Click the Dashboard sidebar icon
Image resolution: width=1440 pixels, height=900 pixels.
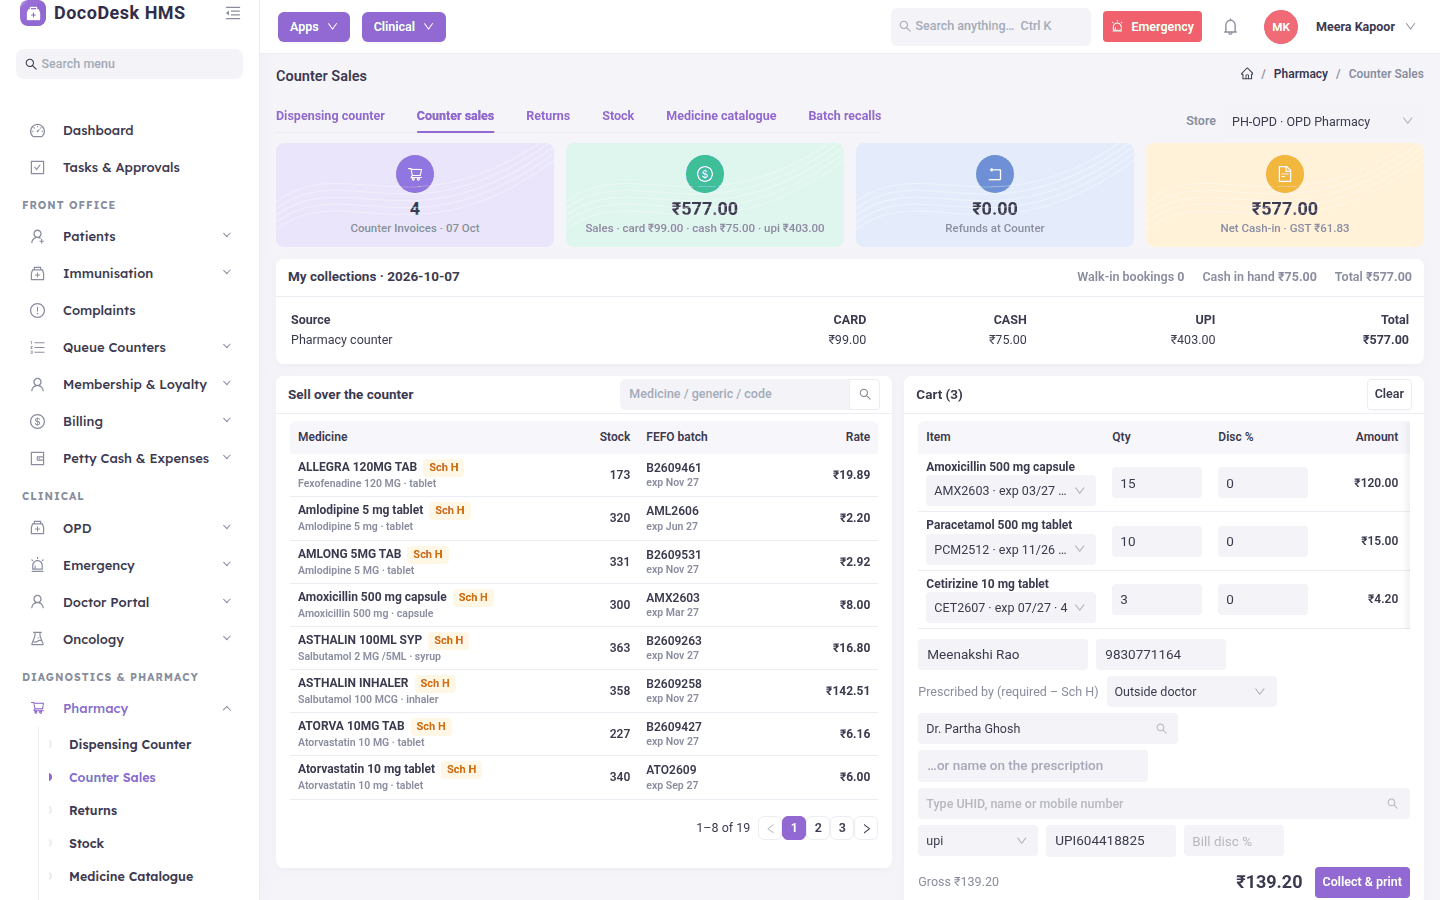(38, 131)
